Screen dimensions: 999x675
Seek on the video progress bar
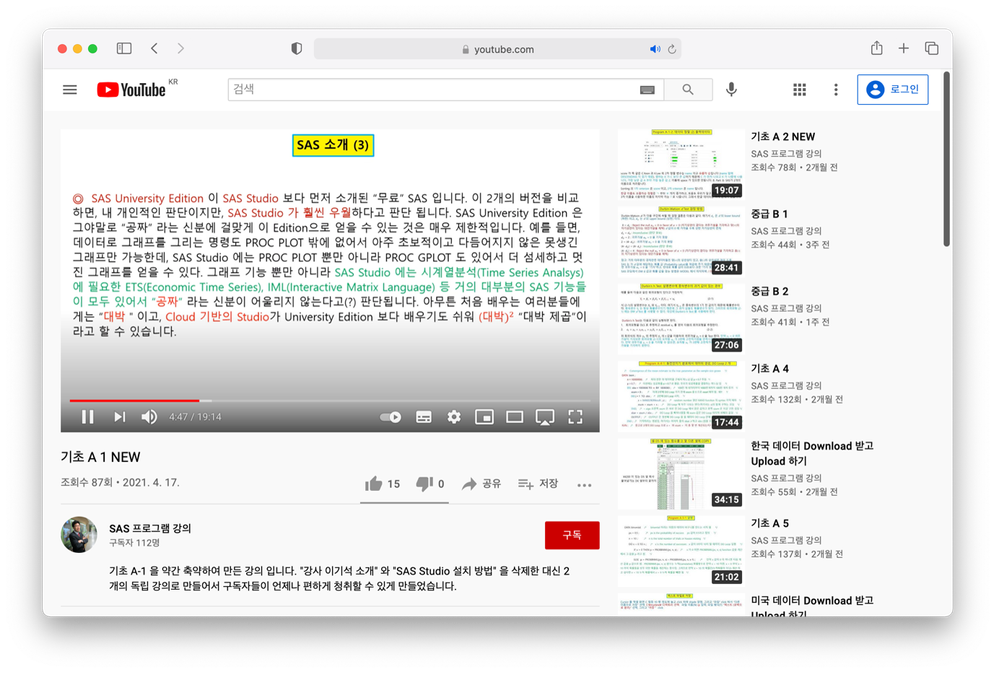point(330,400)
